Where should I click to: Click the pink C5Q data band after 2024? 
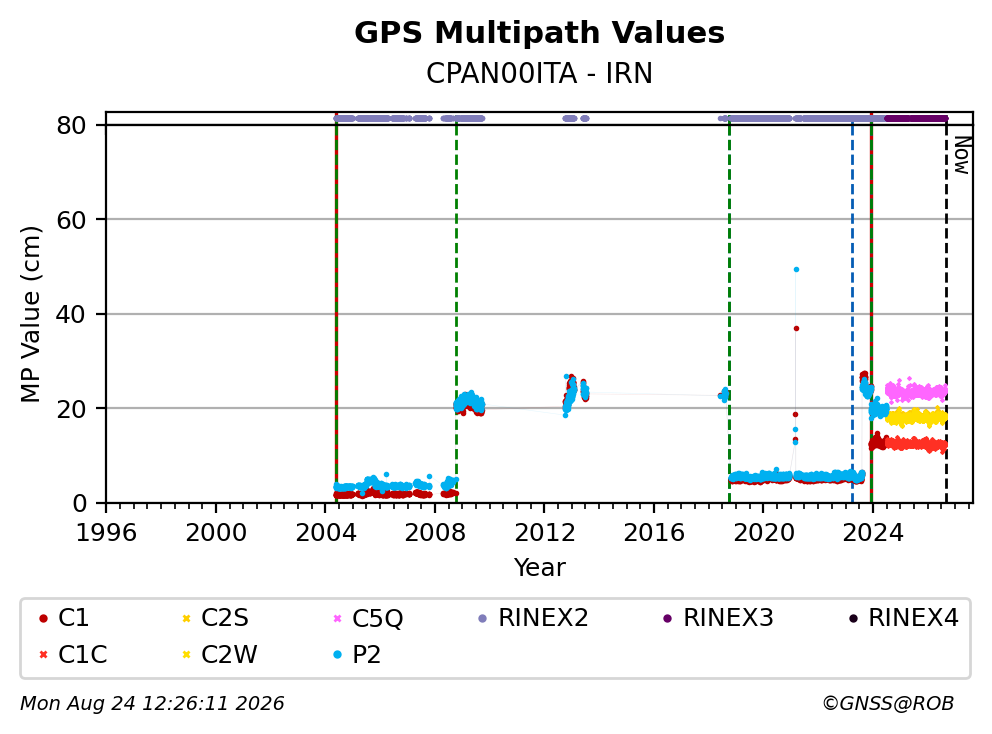[916, 391]
